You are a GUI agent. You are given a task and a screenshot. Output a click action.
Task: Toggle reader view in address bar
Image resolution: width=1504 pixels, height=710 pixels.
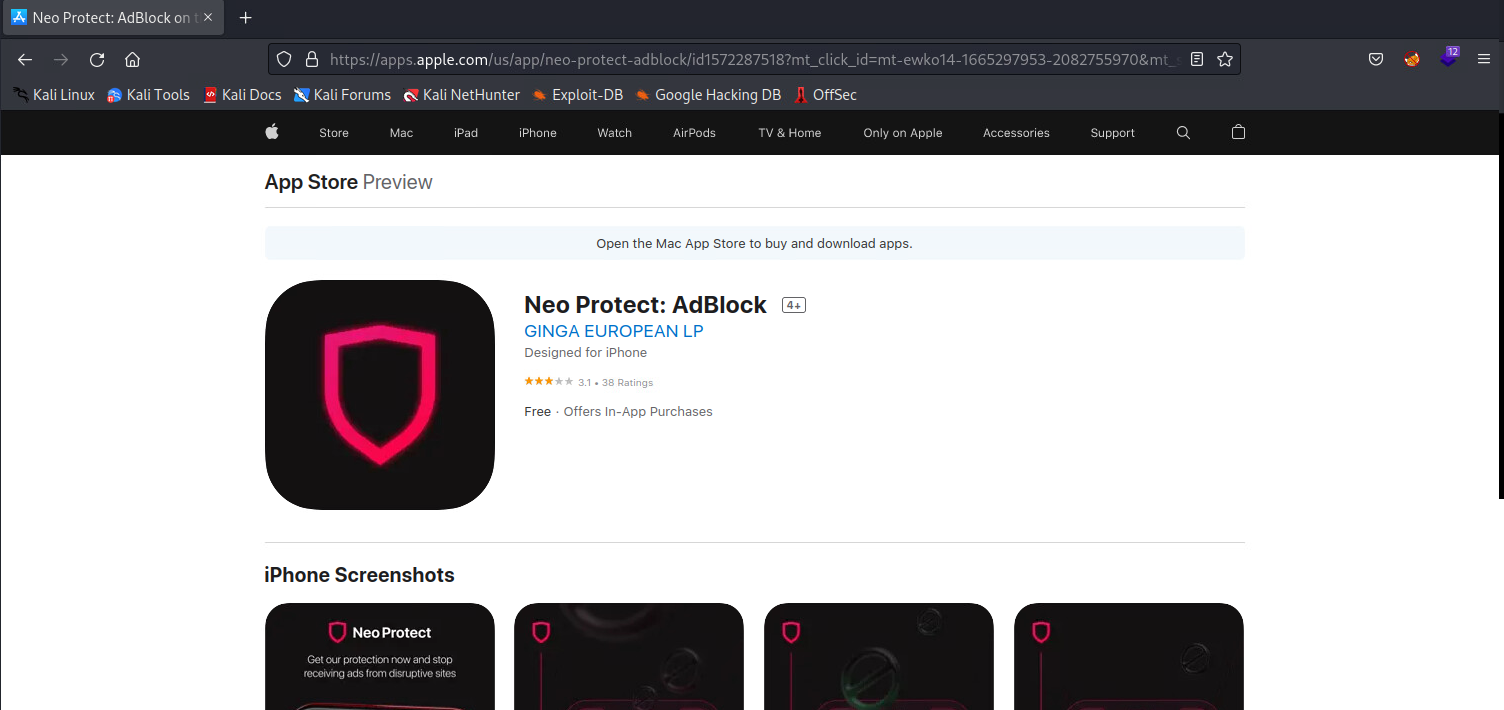[1197, 59]
